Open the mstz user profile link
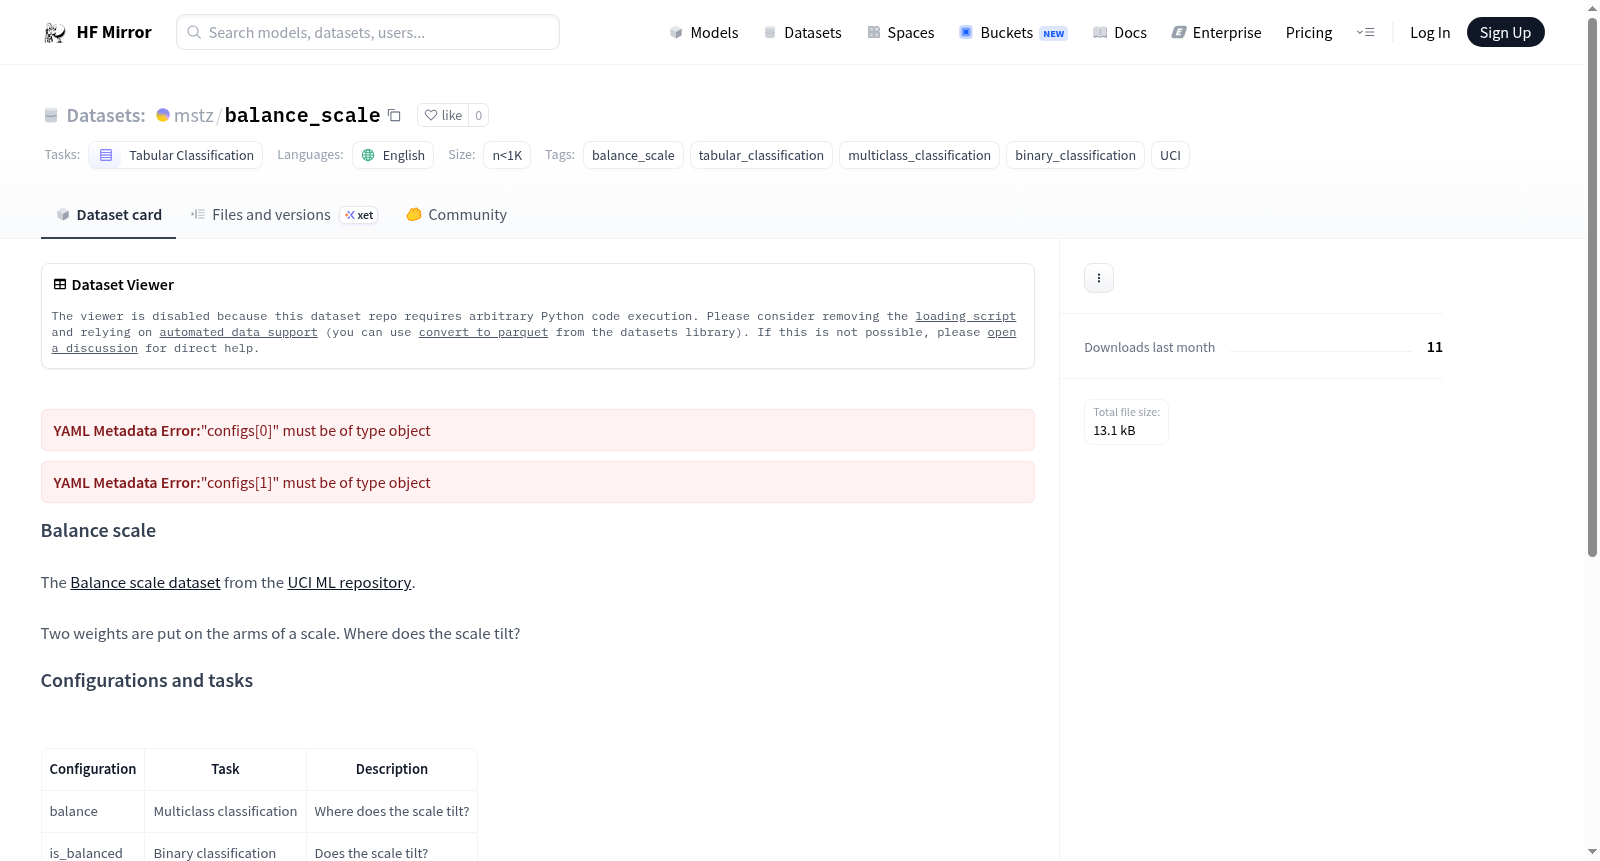Viewport: 1600px width, 861px height. point(194,115)
